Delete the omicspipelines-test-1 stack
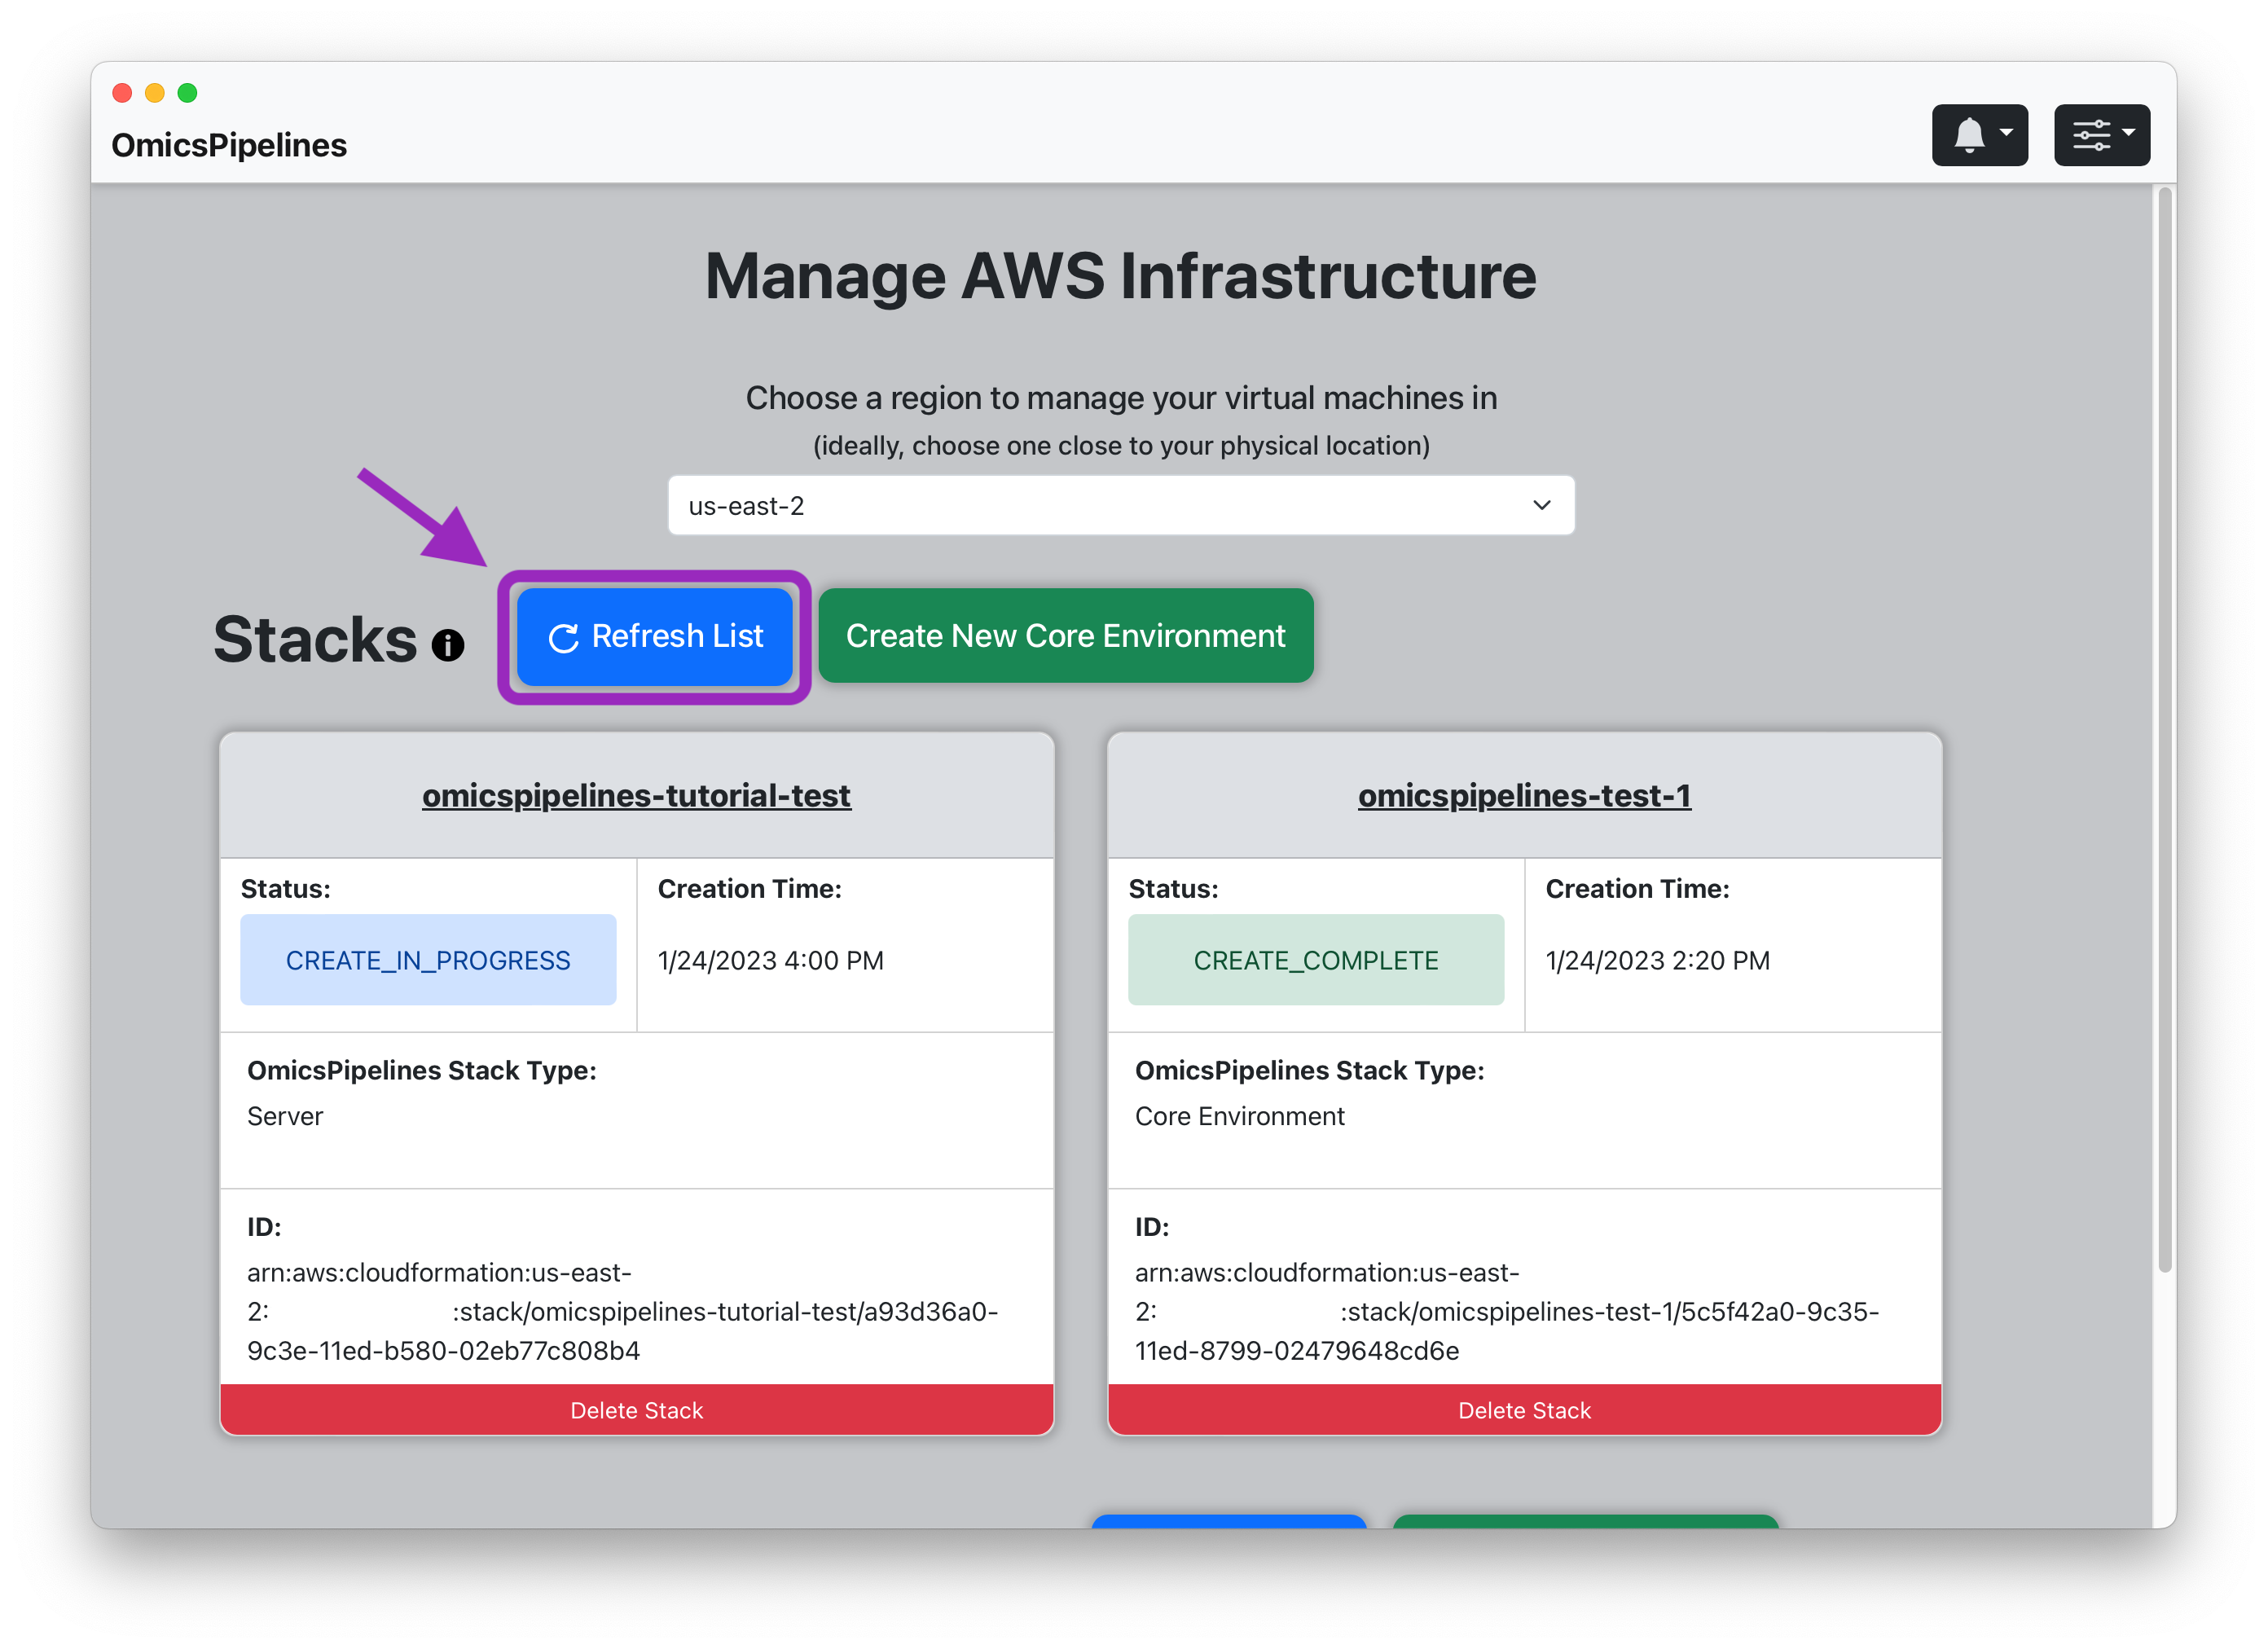This screenshot has width=2268, height=1649. (1524, 1410)
